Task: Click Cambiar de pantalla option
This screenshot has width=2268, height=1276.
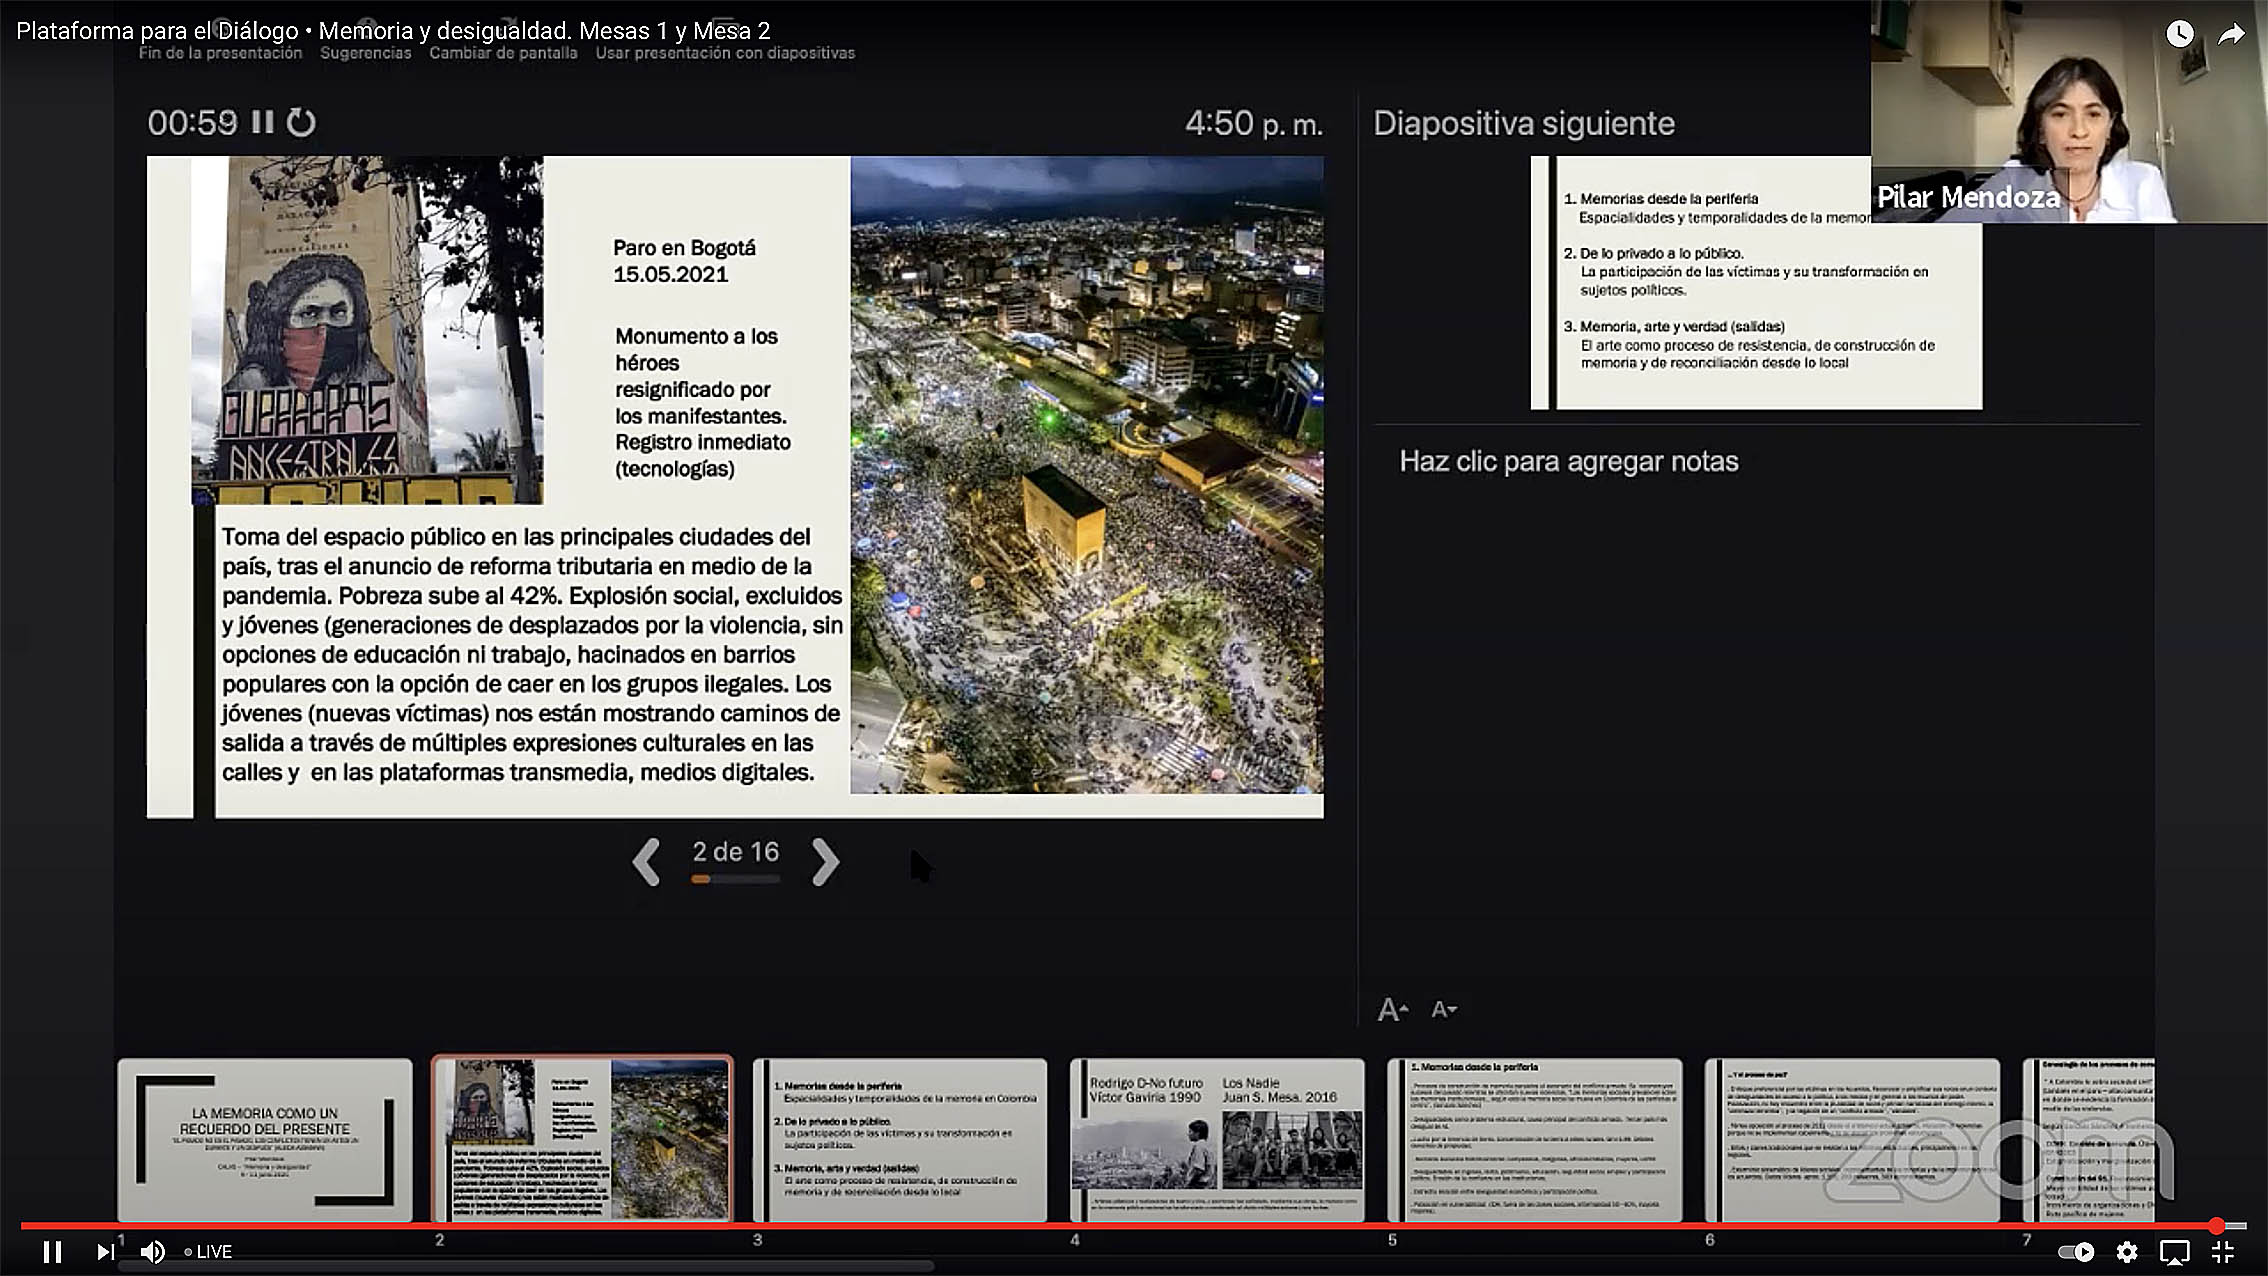Action: [x=503, y=53]
